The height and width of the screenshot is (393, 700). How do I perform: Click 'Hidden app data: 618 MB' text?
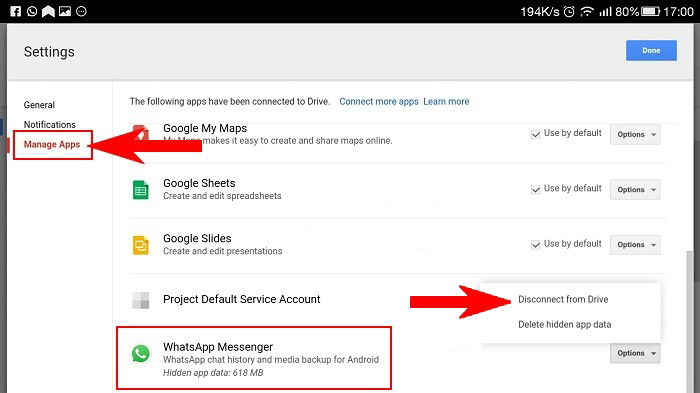click(x=213, y=373)
